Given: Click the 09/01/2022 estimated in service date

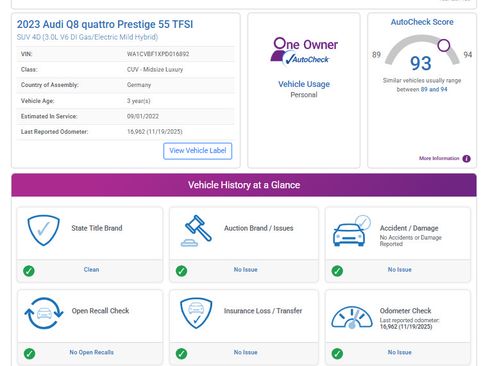Looking at the screenshot, I should [x=143, y=116].
